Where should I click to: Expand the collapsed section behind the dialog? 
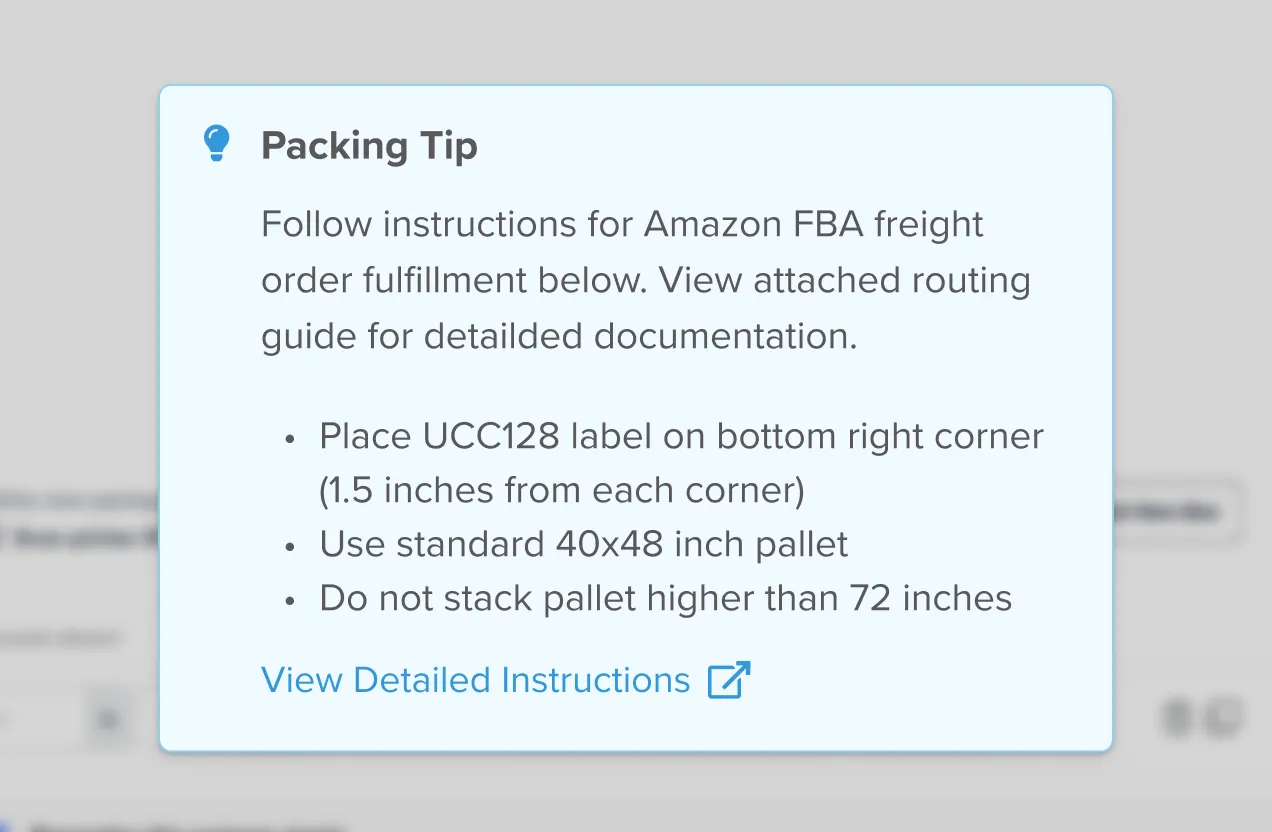click(60, 638)
